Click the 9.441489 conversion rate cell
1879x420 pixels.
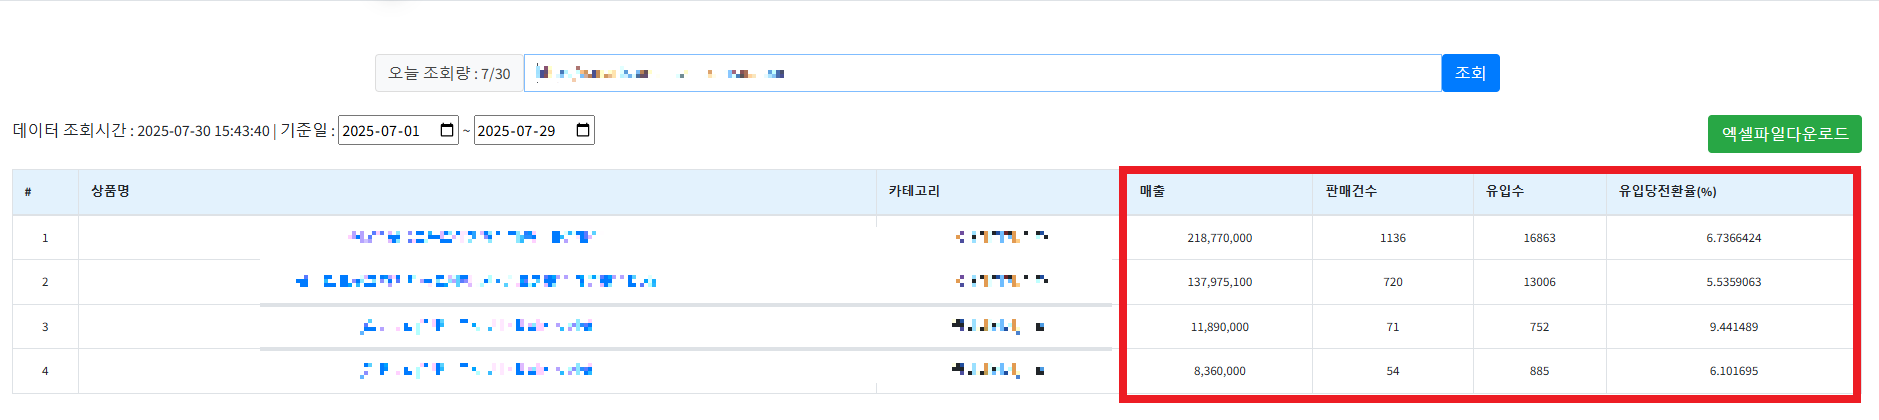(x=1733, y=327)
